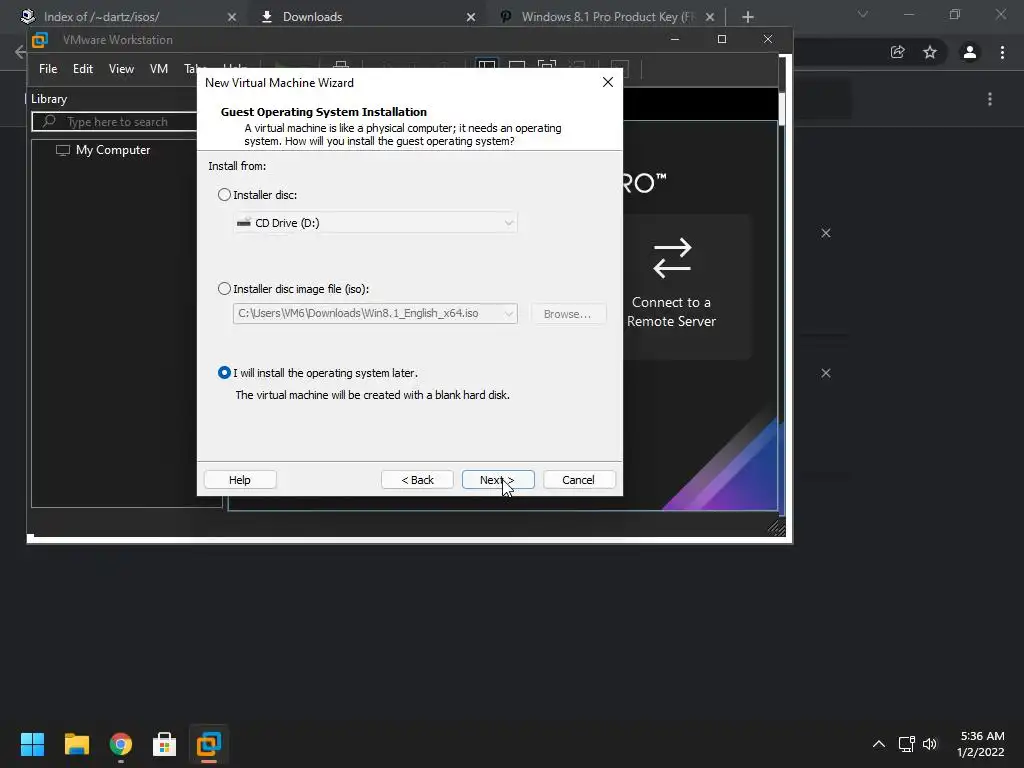Open the CD Drive (D:) dropdown
The height and width of the screenshot is (768, 1024).
pos(375,223)
